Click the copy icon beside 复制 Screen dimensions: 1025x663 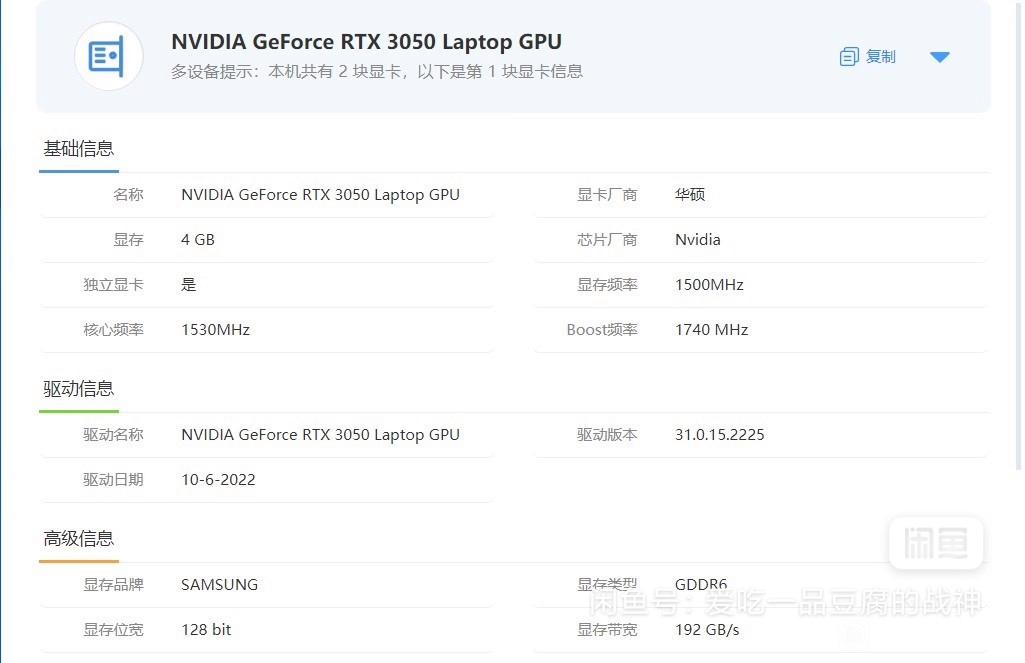(x=849, y=57)
